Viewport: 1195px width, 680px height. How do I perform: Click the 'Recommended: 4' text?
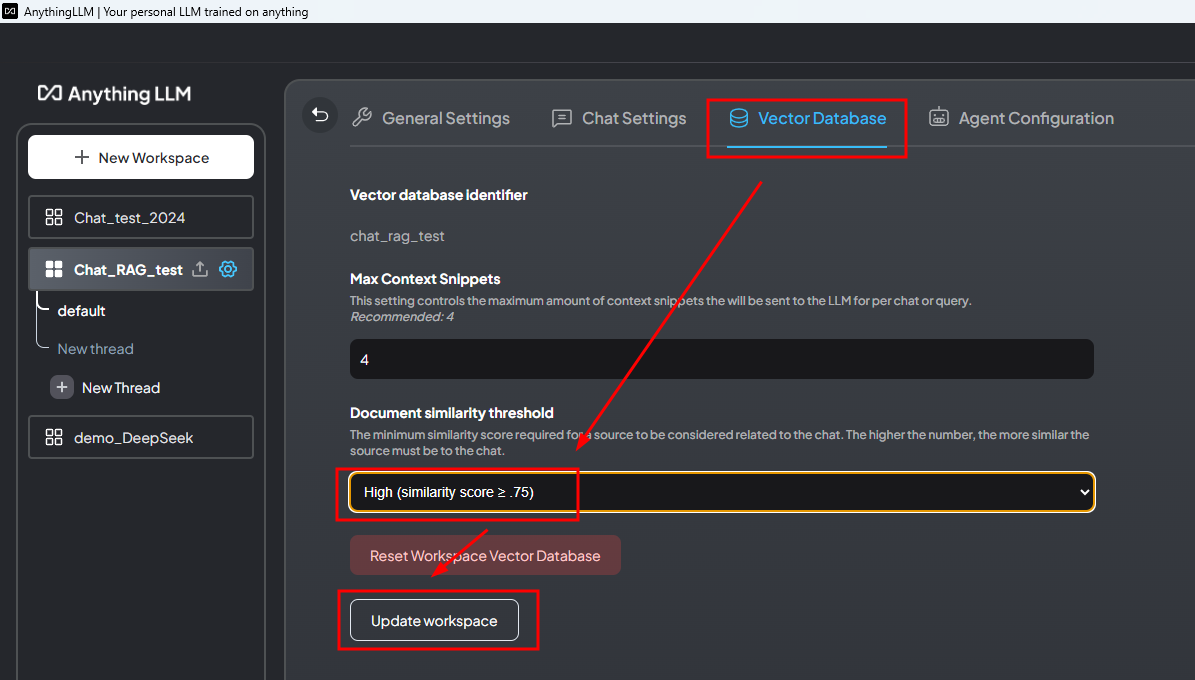(x=402, y=316)
